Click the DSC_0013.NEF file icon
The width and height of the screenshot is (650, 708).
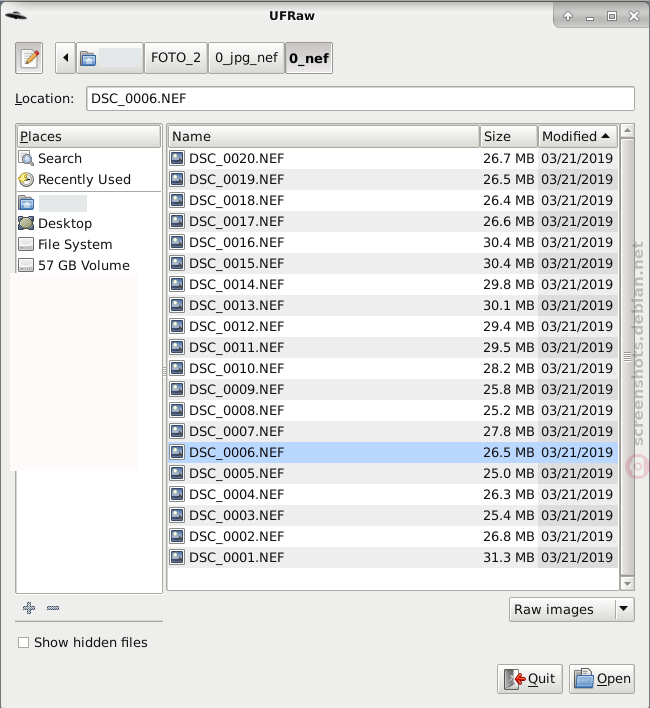(177, 305)
